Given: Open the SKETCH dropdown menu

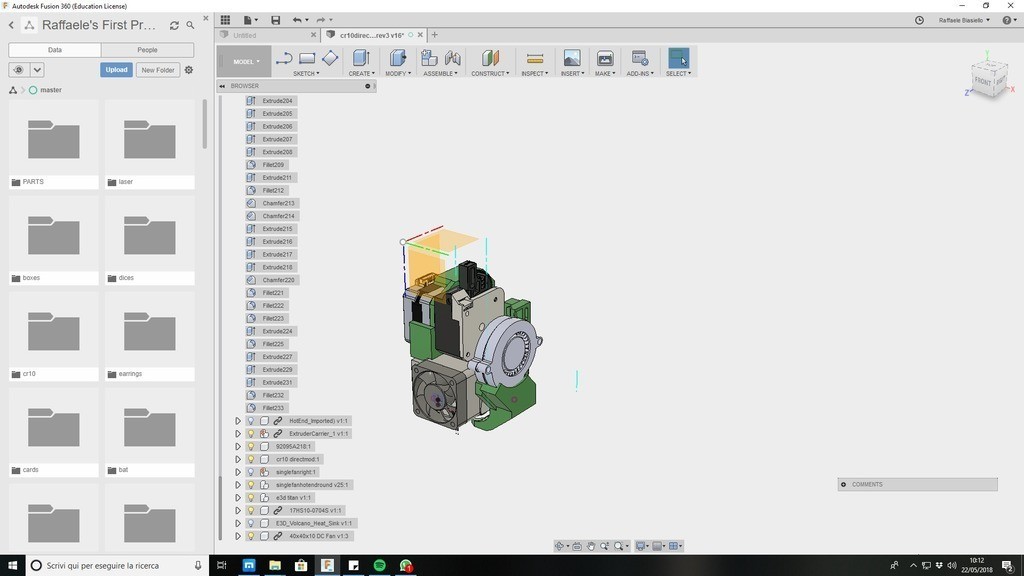Looking at the screenshot, I should (306, 74).
